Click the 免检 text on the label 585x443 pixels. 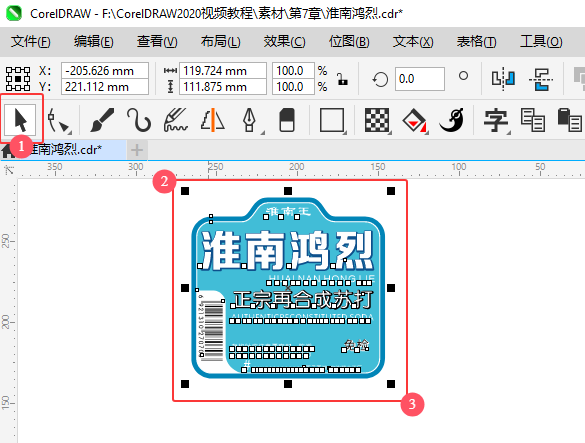click(x=356, y=345)
